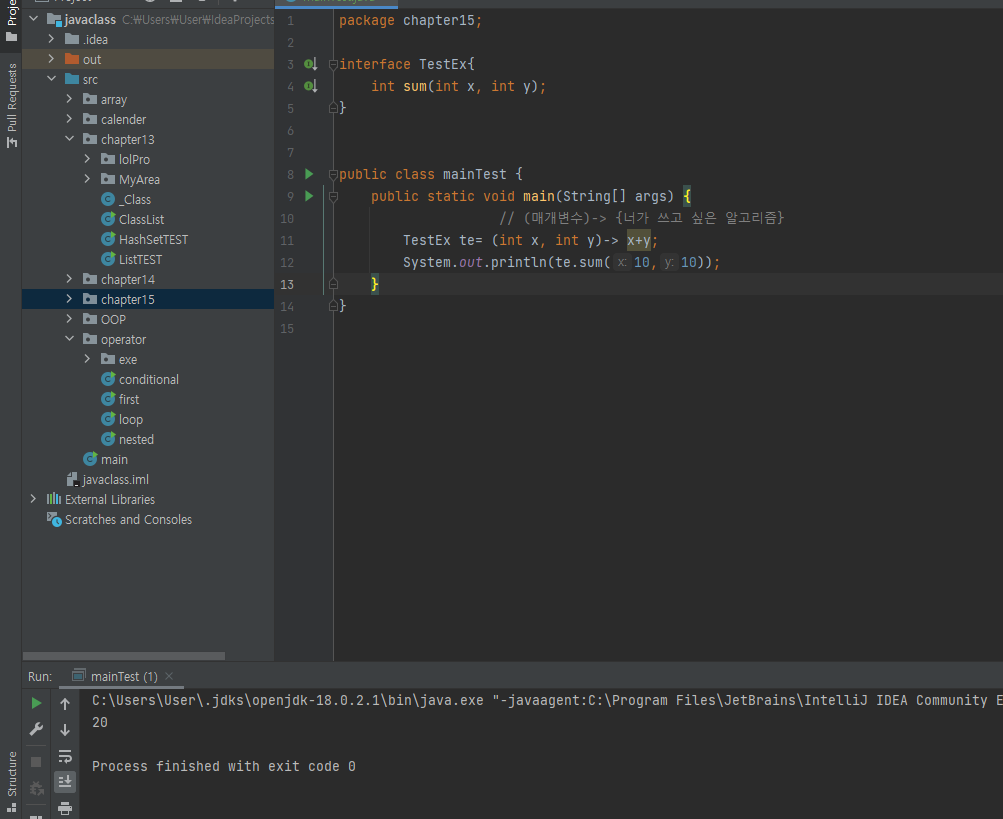Viewport: 1003px width, 819px height.
Task: Toggle soft-wrap in run console
Action: (x=65, y=756)
